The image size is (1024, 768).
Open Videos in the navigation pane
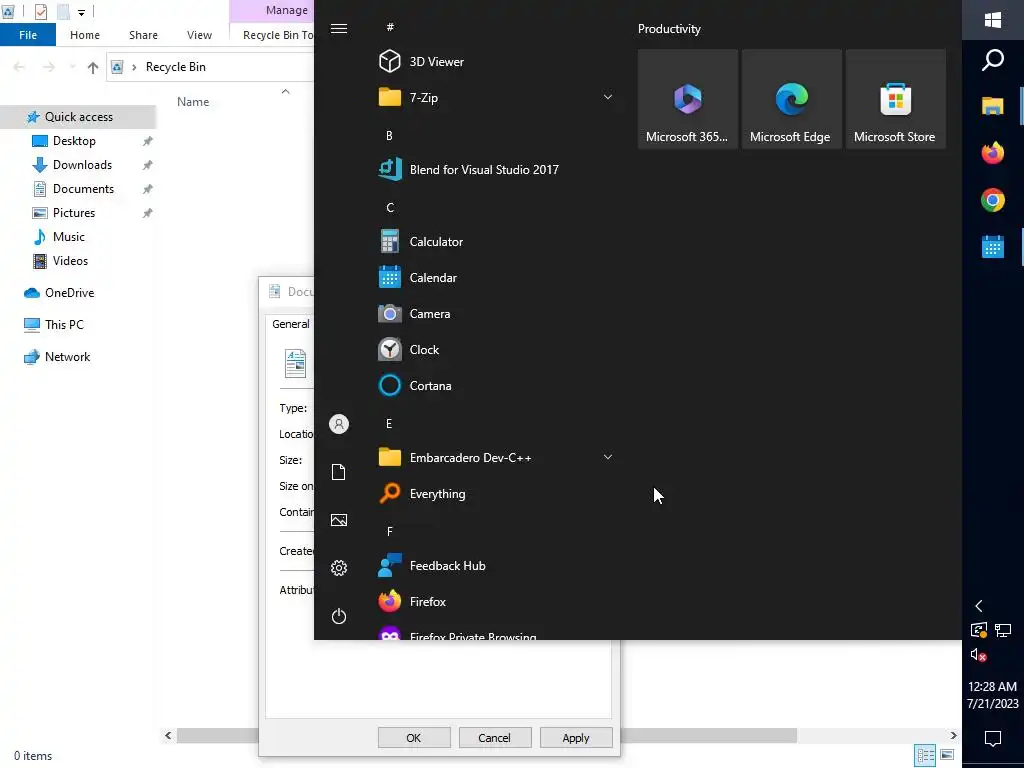tap(70, 261)
